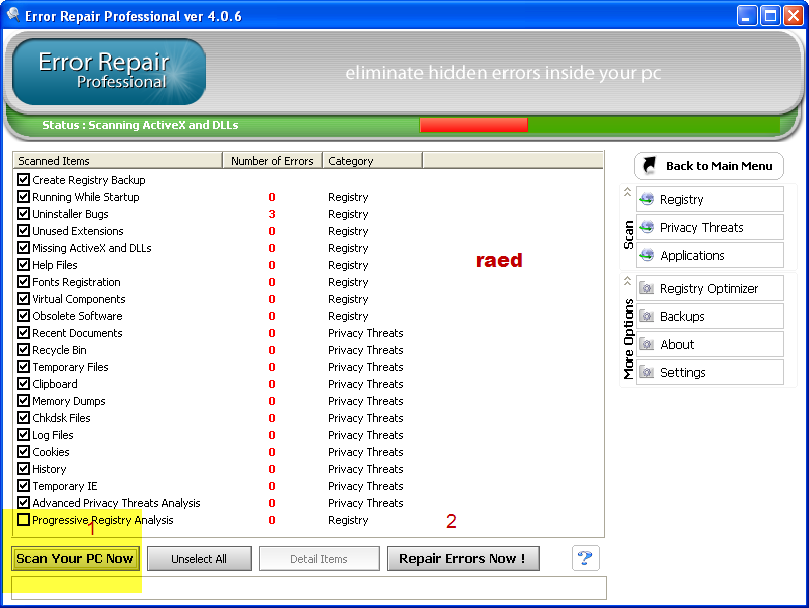Enable Progressive Registry Analysis checkbox
The height and width of the screenshot is (608, 809).
coord(23,520)
